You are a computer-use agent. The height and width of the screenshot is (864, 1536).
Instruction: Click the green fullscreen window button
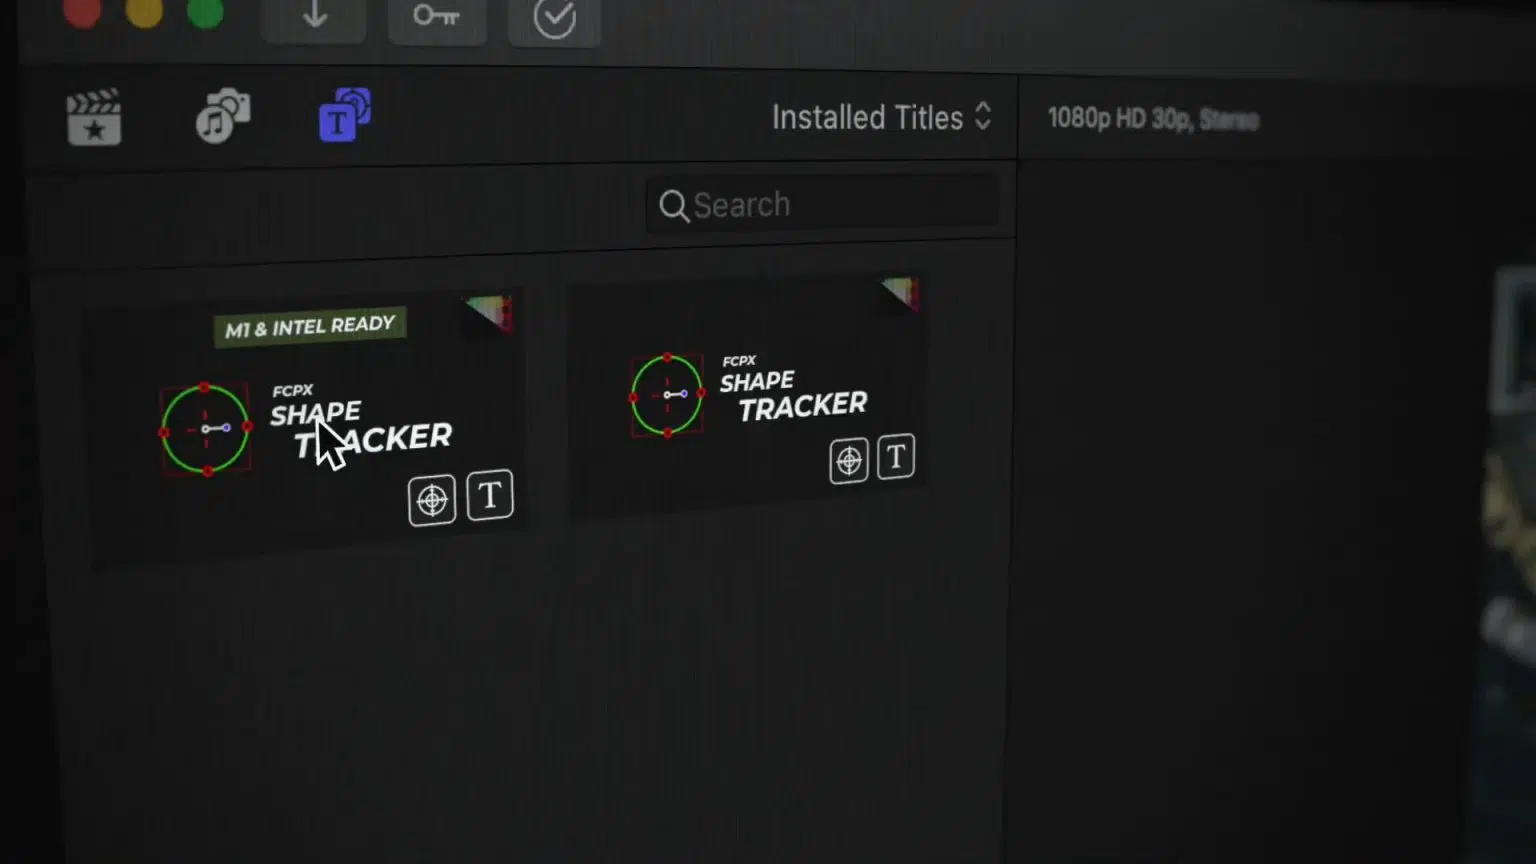[x=205, y=13]
